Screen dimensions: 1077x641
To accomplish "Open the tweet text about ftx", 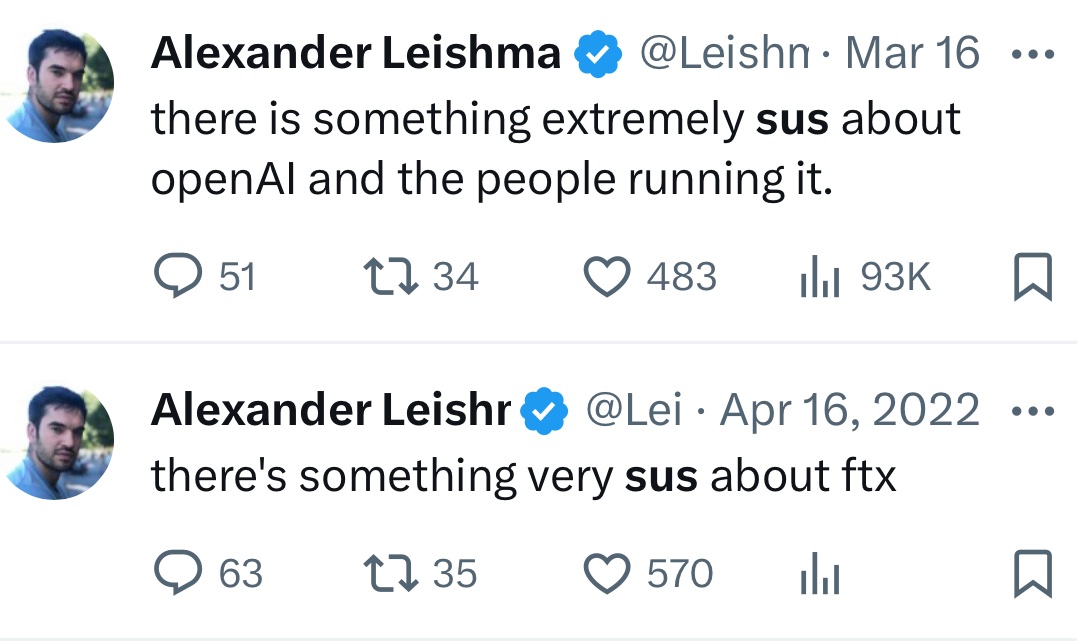I will click(x=523, y=478).
